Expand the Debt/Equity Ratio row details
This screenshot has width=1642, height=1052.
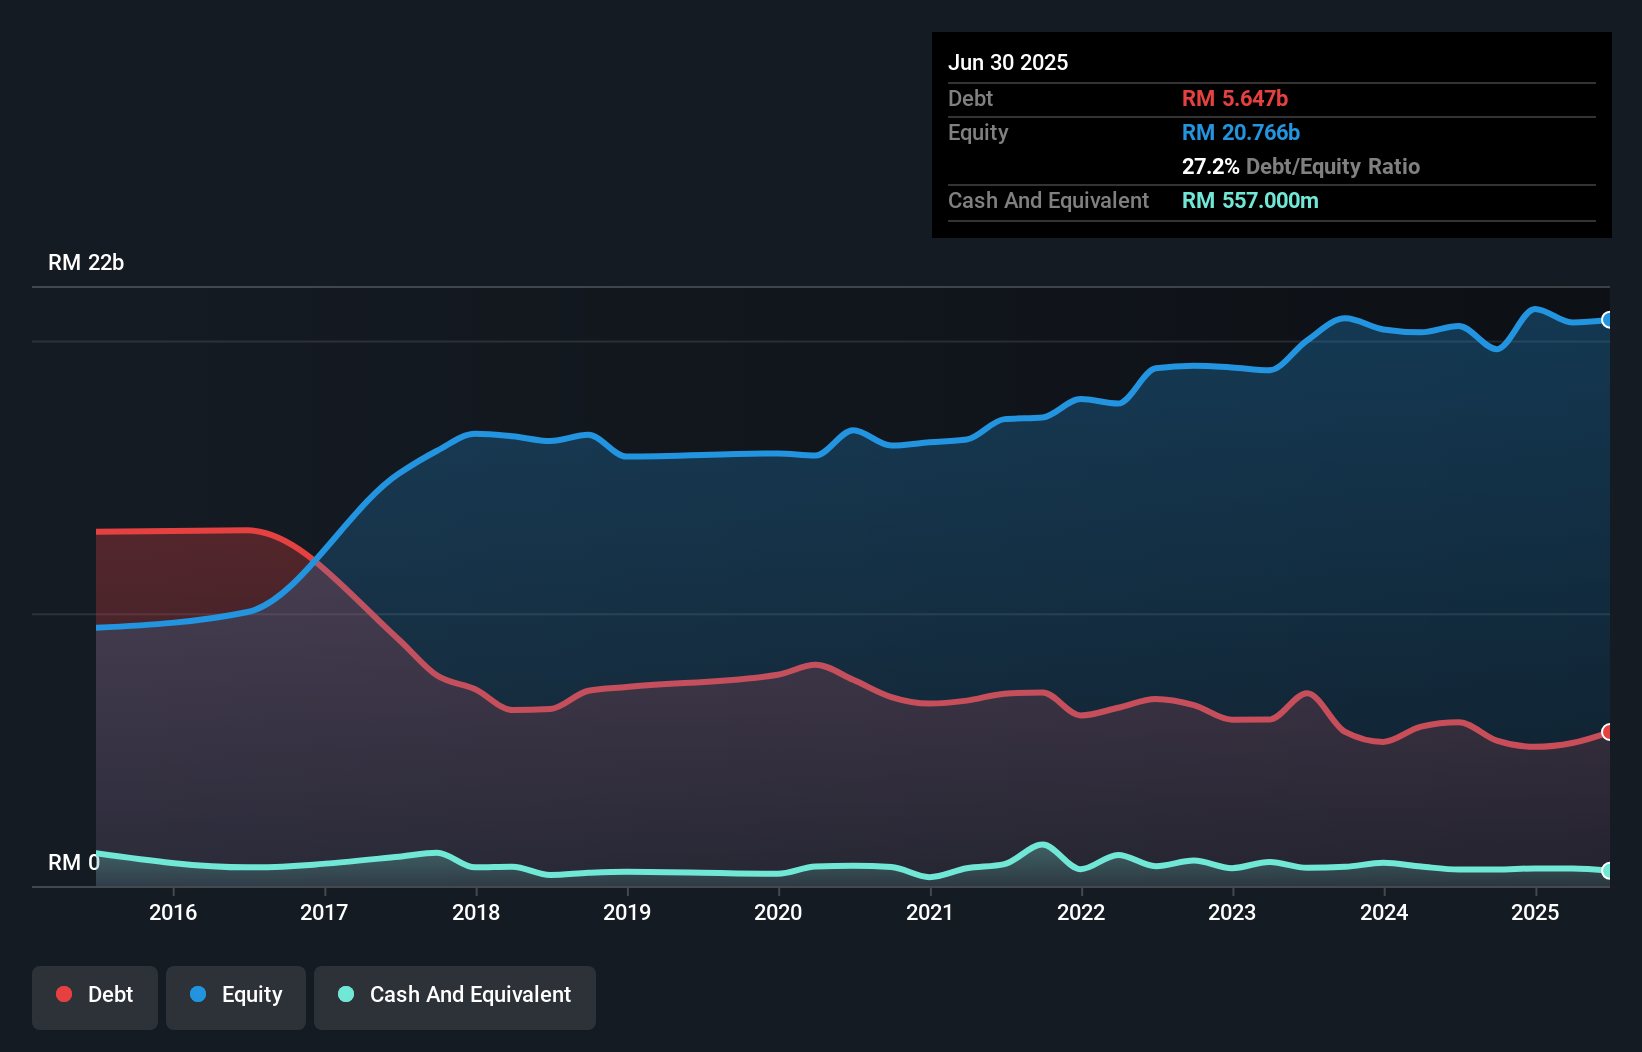coord(1300,166)
